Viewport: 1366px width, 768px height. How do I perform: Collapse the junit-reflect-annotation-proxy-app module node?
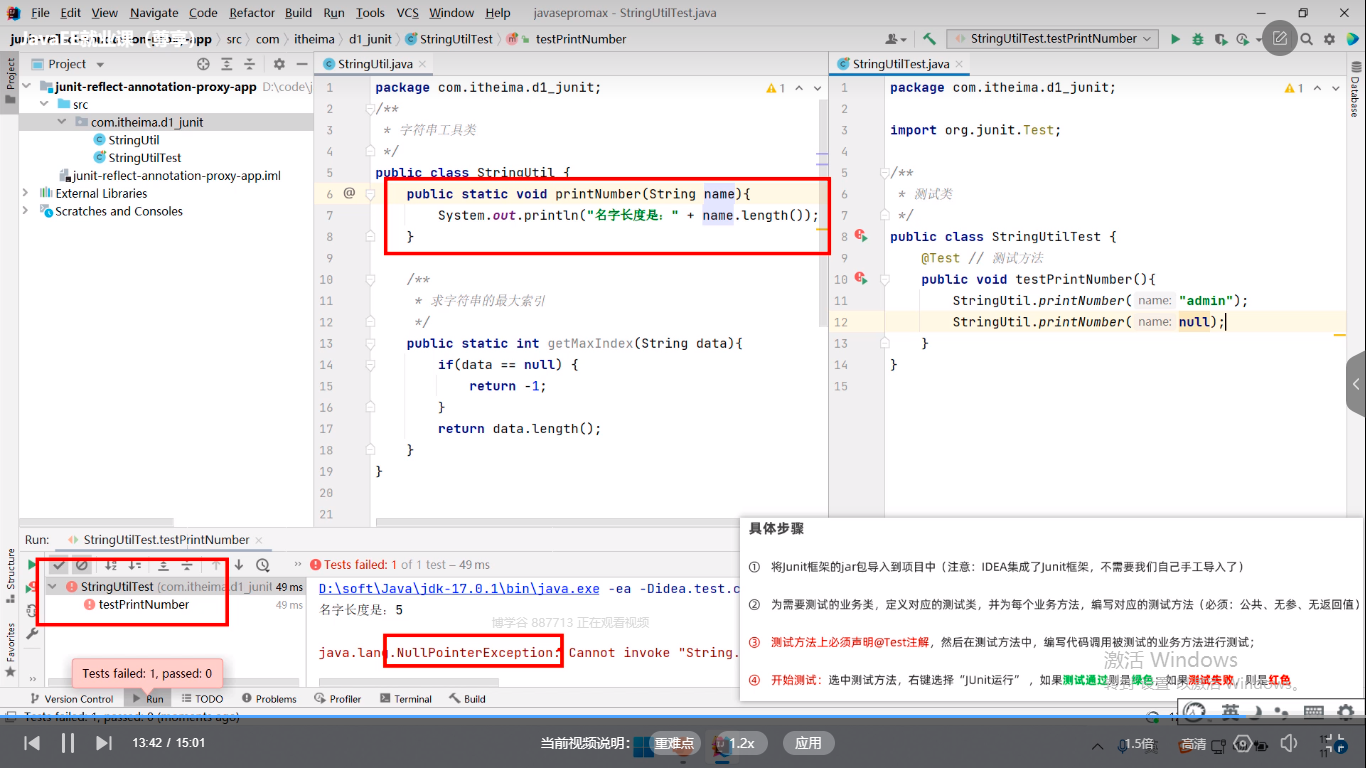pos(27,87)
